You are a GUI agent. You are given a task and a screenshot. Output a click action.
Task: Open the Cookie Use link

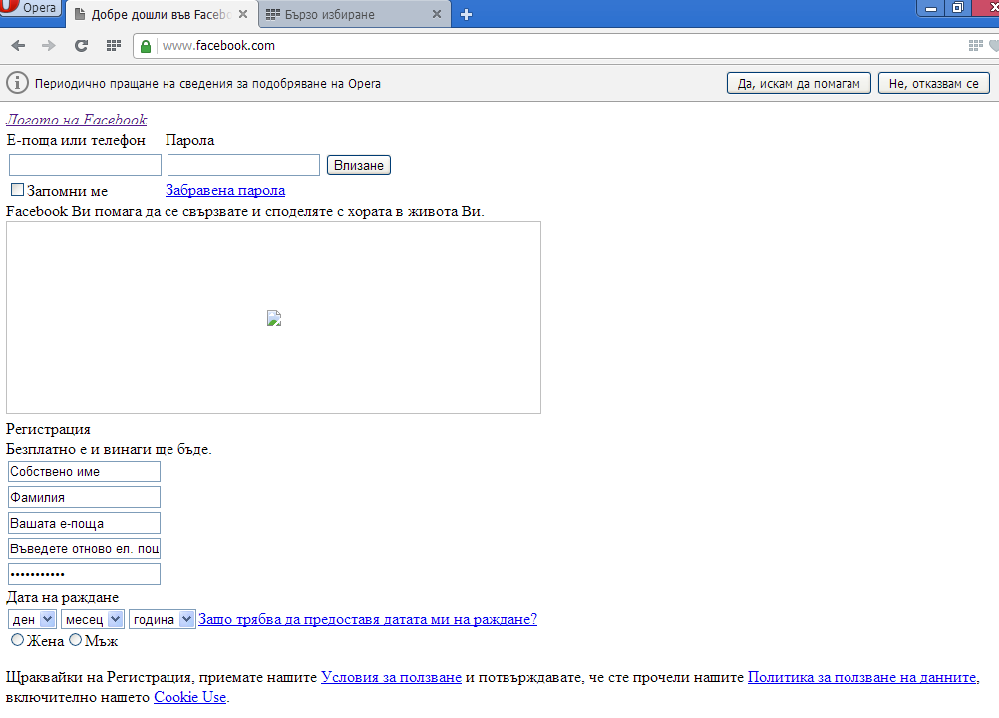190,697
